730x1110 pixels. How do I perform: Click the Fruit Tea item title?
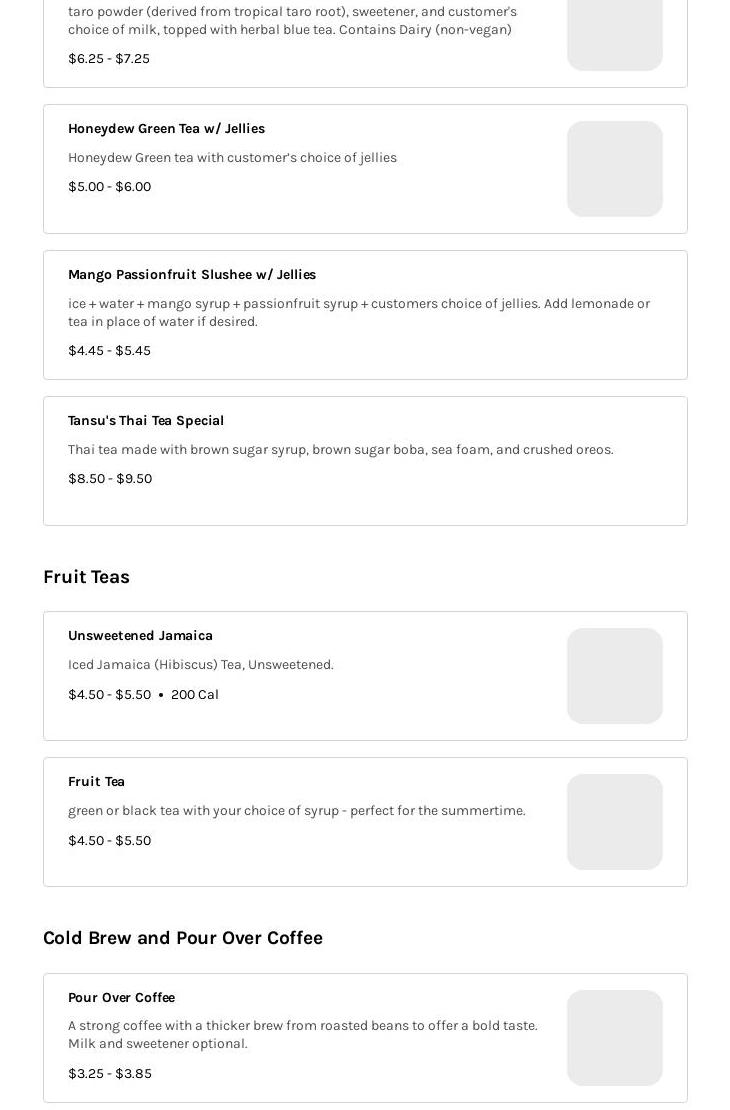[96, 781]
